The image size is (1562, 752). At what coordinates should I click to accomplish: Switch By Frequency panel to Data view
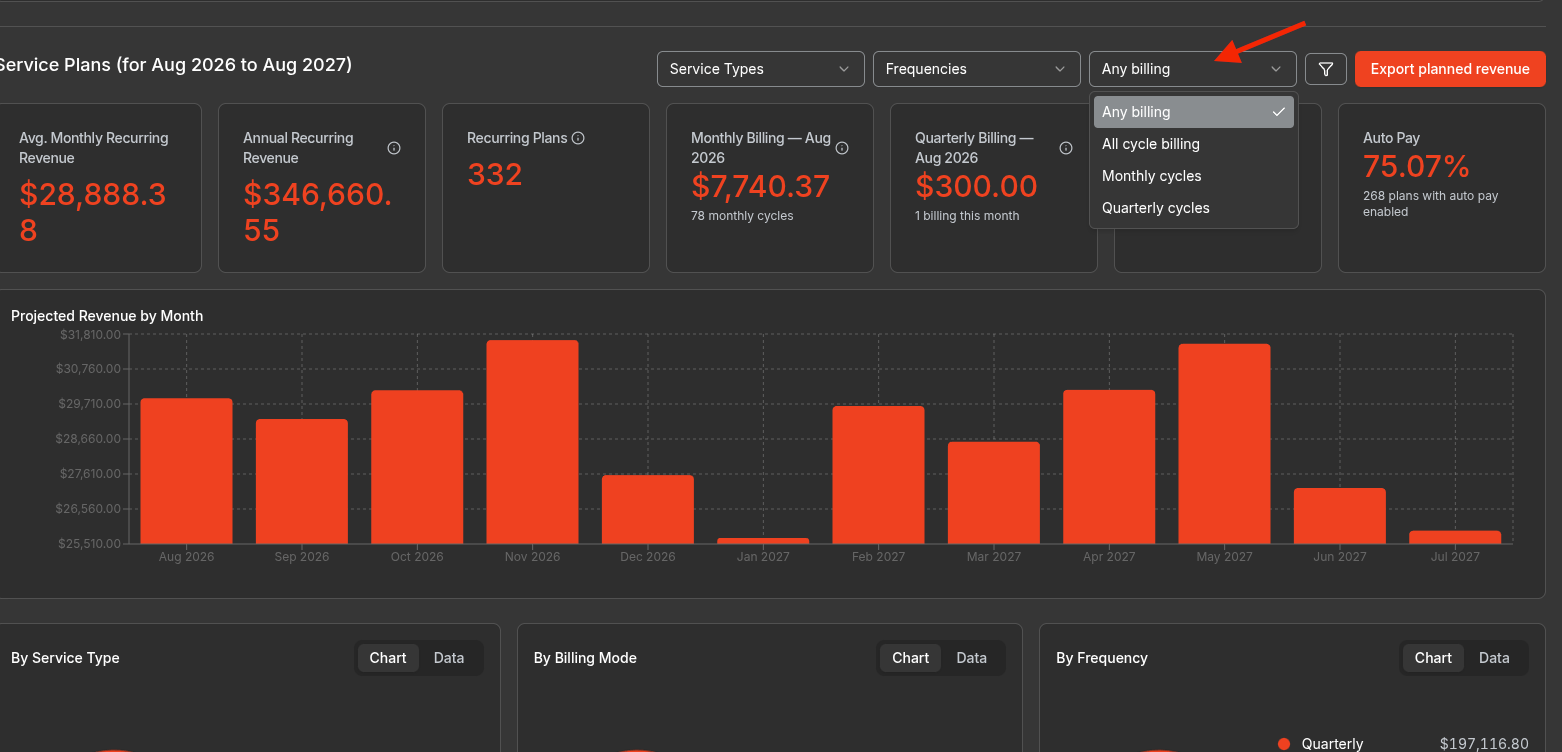pyautogui.click(x=1494, y=658)
